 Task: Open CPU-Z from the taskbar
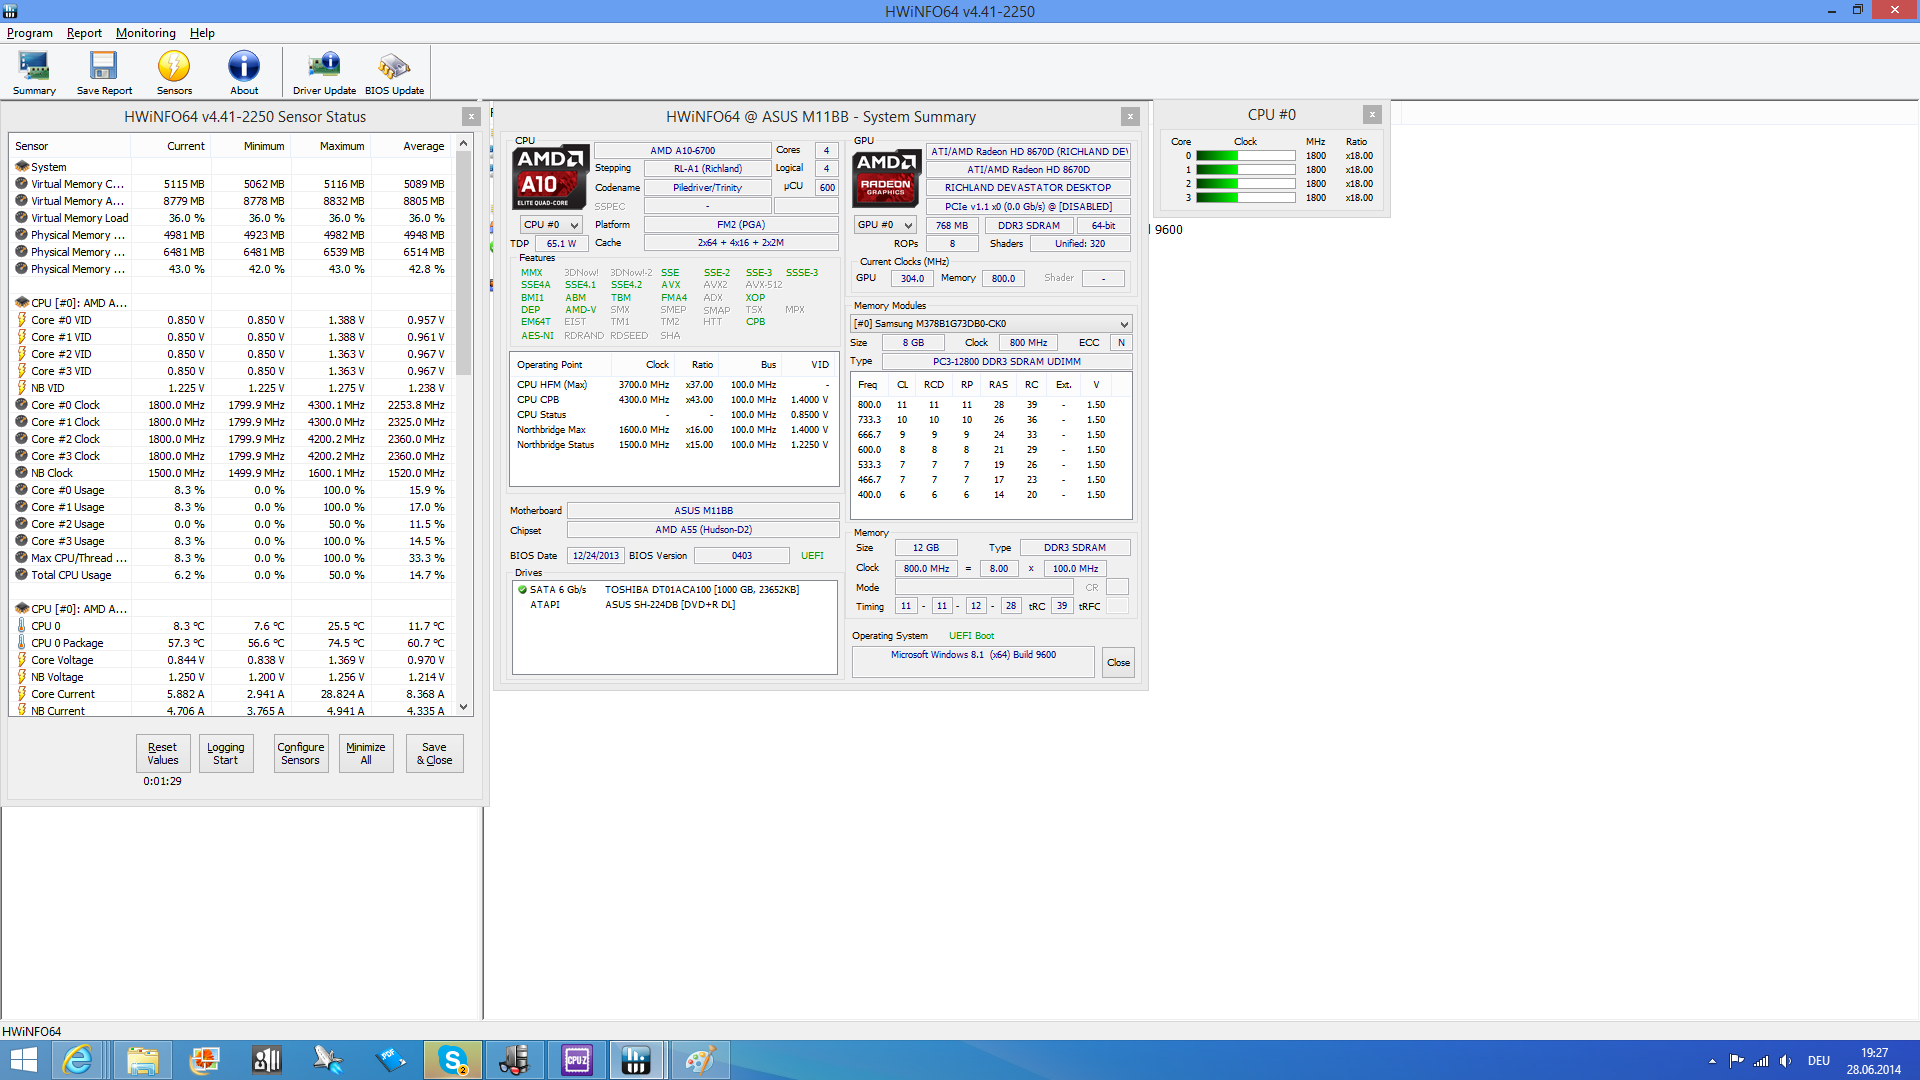pyautogui.click(x=577, y=1060)
